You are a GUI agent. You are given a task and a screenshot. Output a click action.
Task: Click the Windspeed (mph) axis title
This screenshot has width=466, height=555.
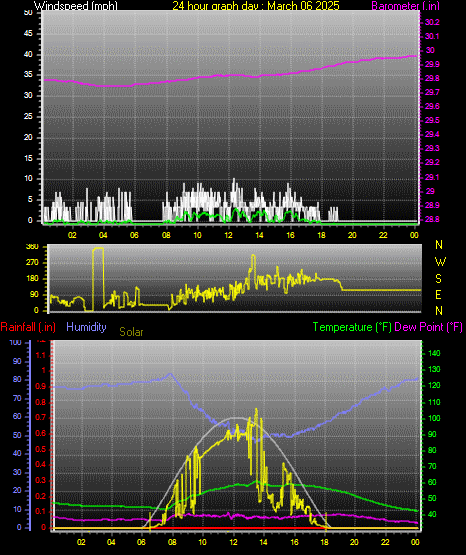pos(76,6)
